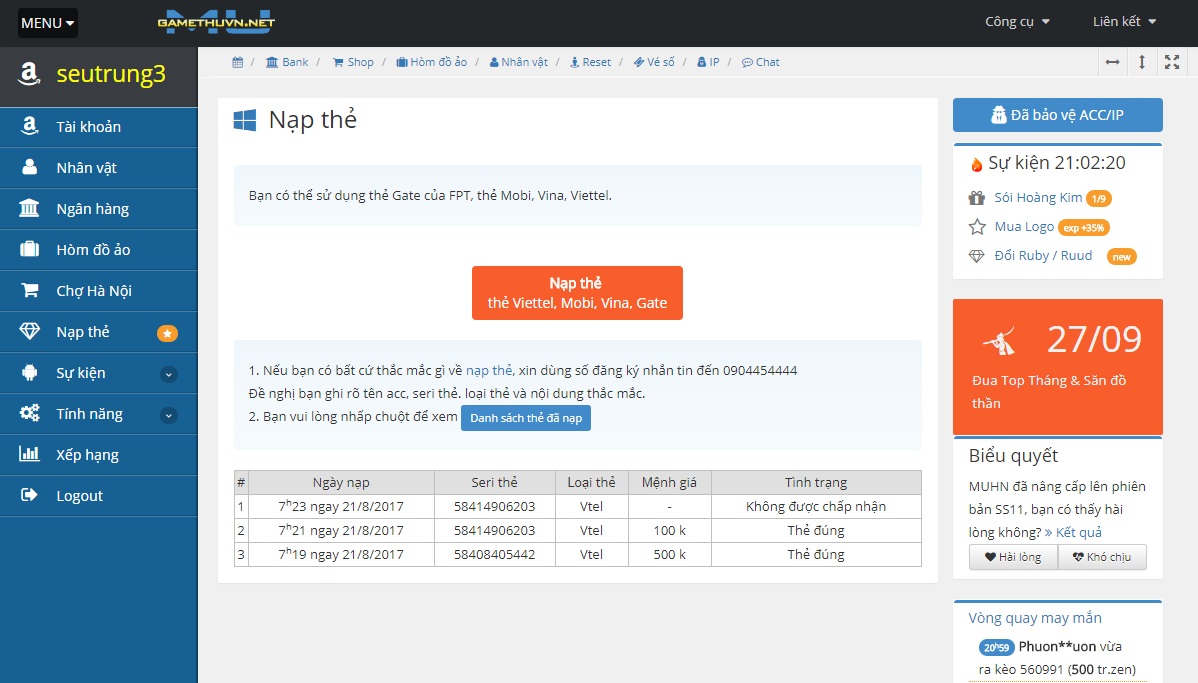Expand the Sự kiện sidebar submenu

coord(169,374)
